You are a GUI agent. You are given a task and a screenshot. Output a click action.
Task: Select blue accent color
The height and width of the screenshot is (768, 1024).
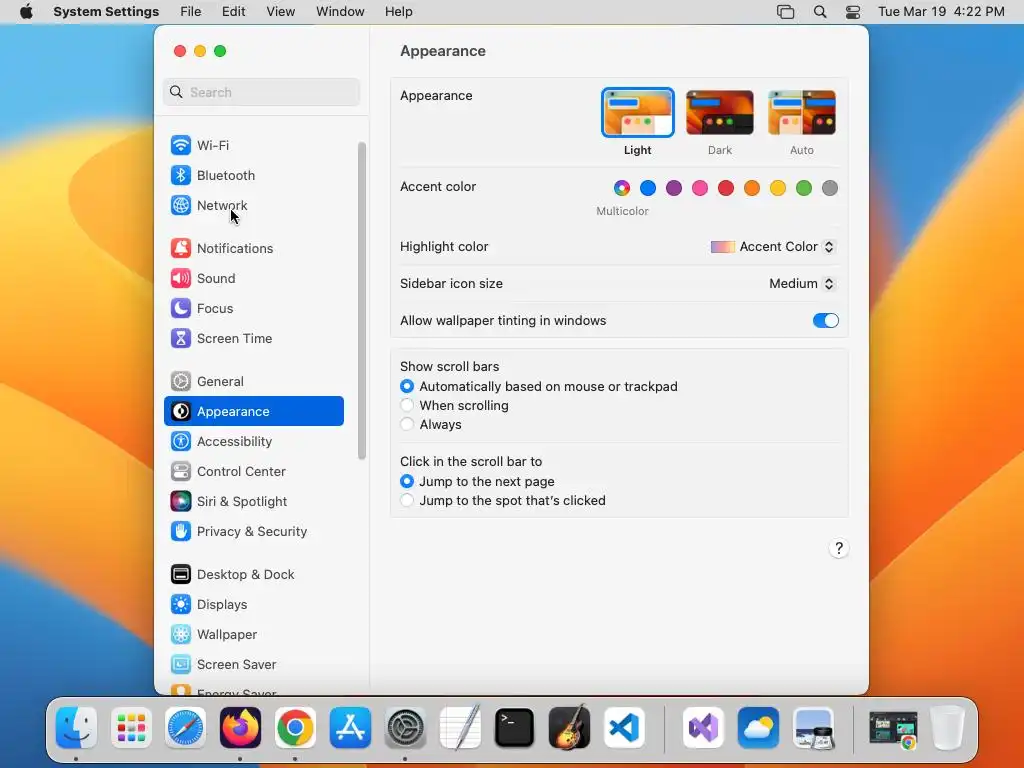[648, 188]
